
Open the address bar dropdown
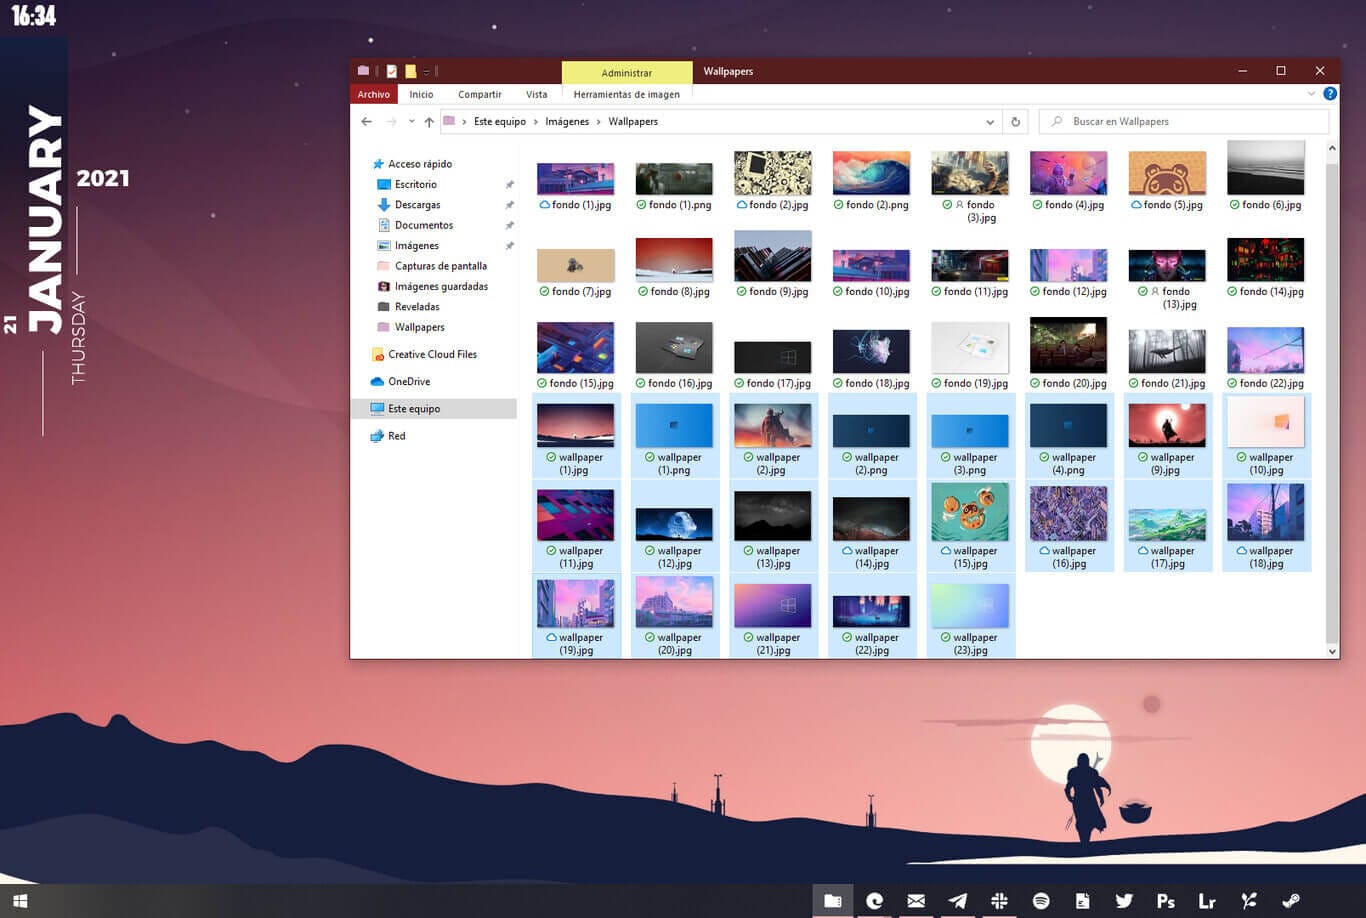tap(990, 121)
